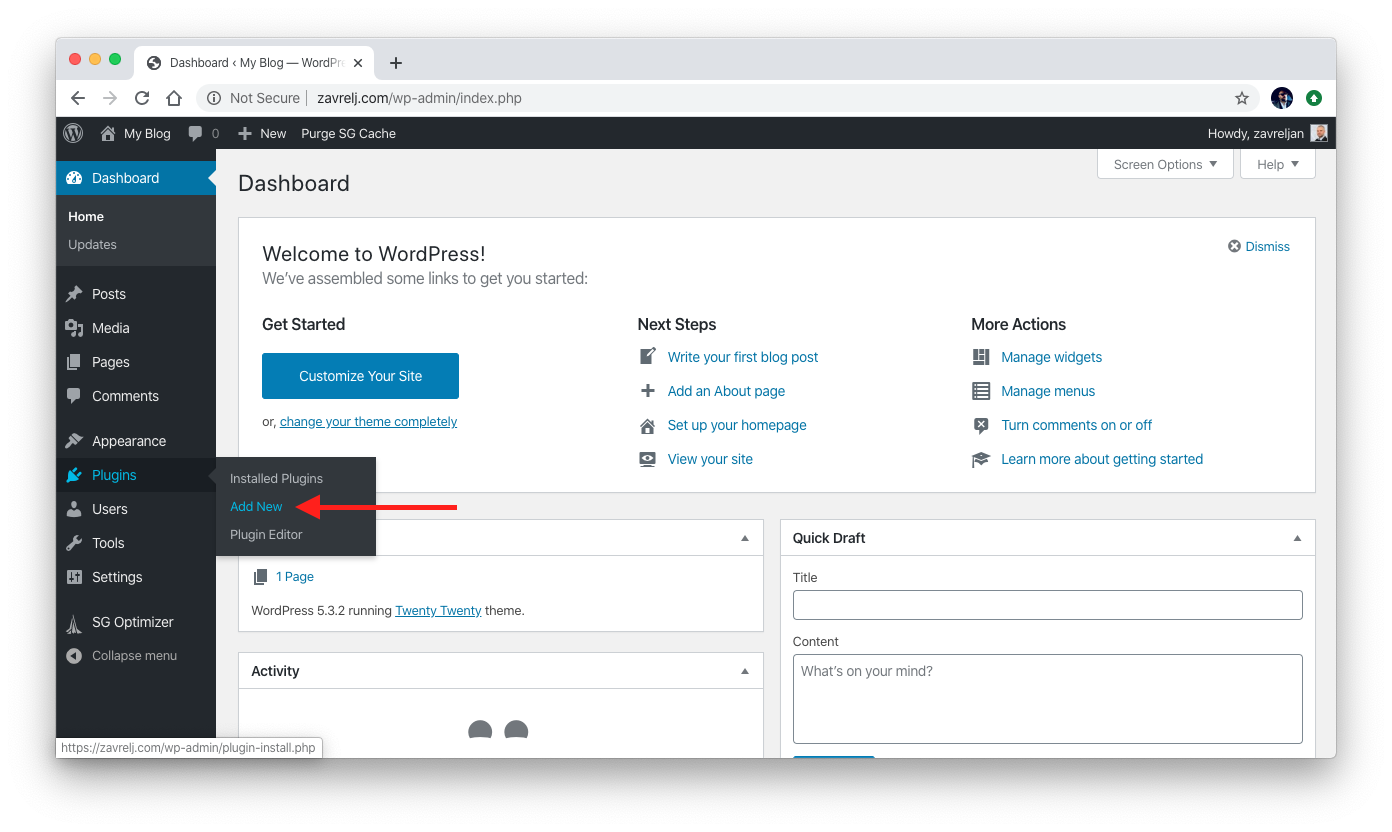Click the Dashboard gauge icon
Viewport: 1392px width, 832px height.
(x=74, y=178)
